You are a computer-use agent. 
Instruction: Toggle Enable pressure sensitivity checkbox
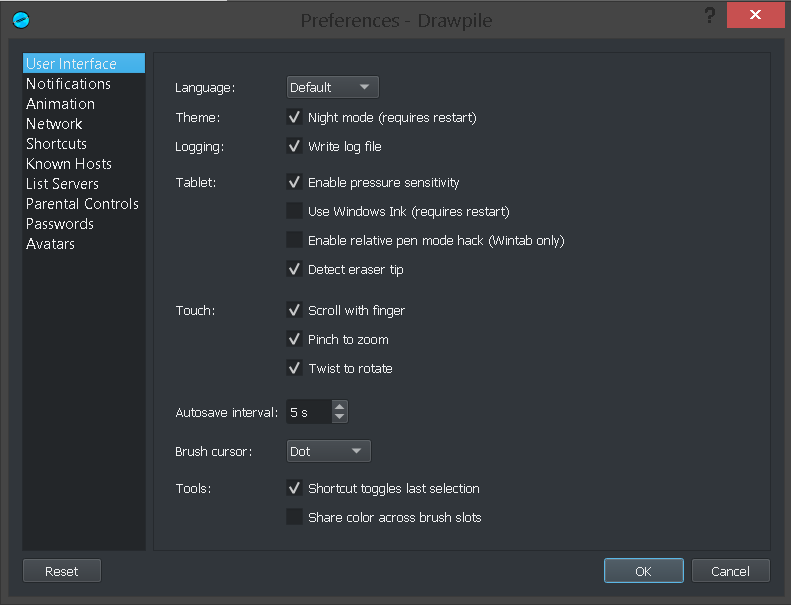[295, 182]
